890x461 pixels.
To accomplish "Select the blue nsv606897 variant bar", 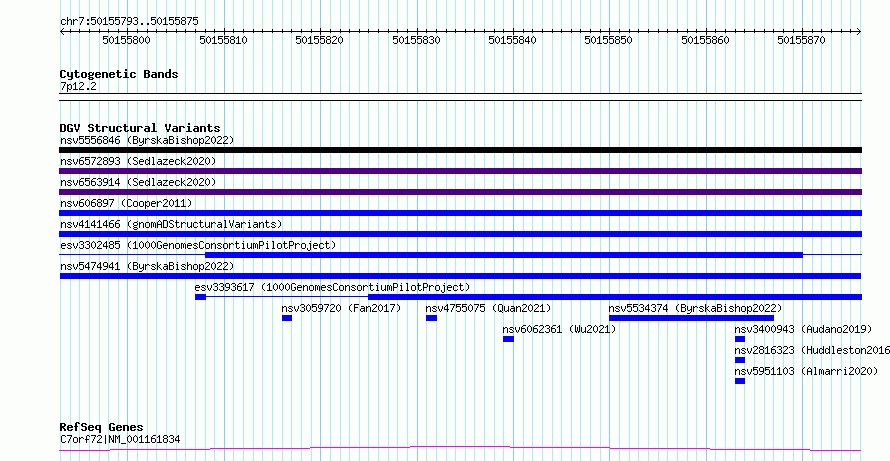I will click(x=460, y=213).
